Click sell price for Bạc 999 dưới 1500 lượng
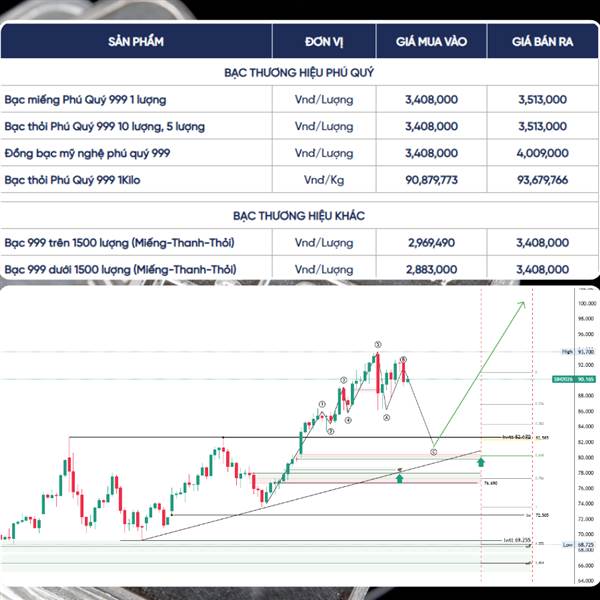The width and height of the screenshot is (600, 600). tap(543, 269)
